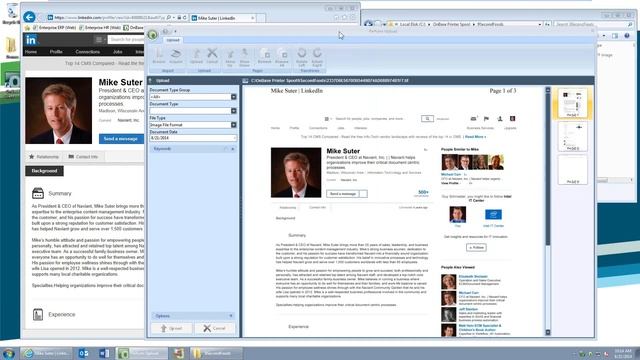Click Mike Suter's profile photo in browser
This screenshot has width=640, height=360.
tap(58, 111)
